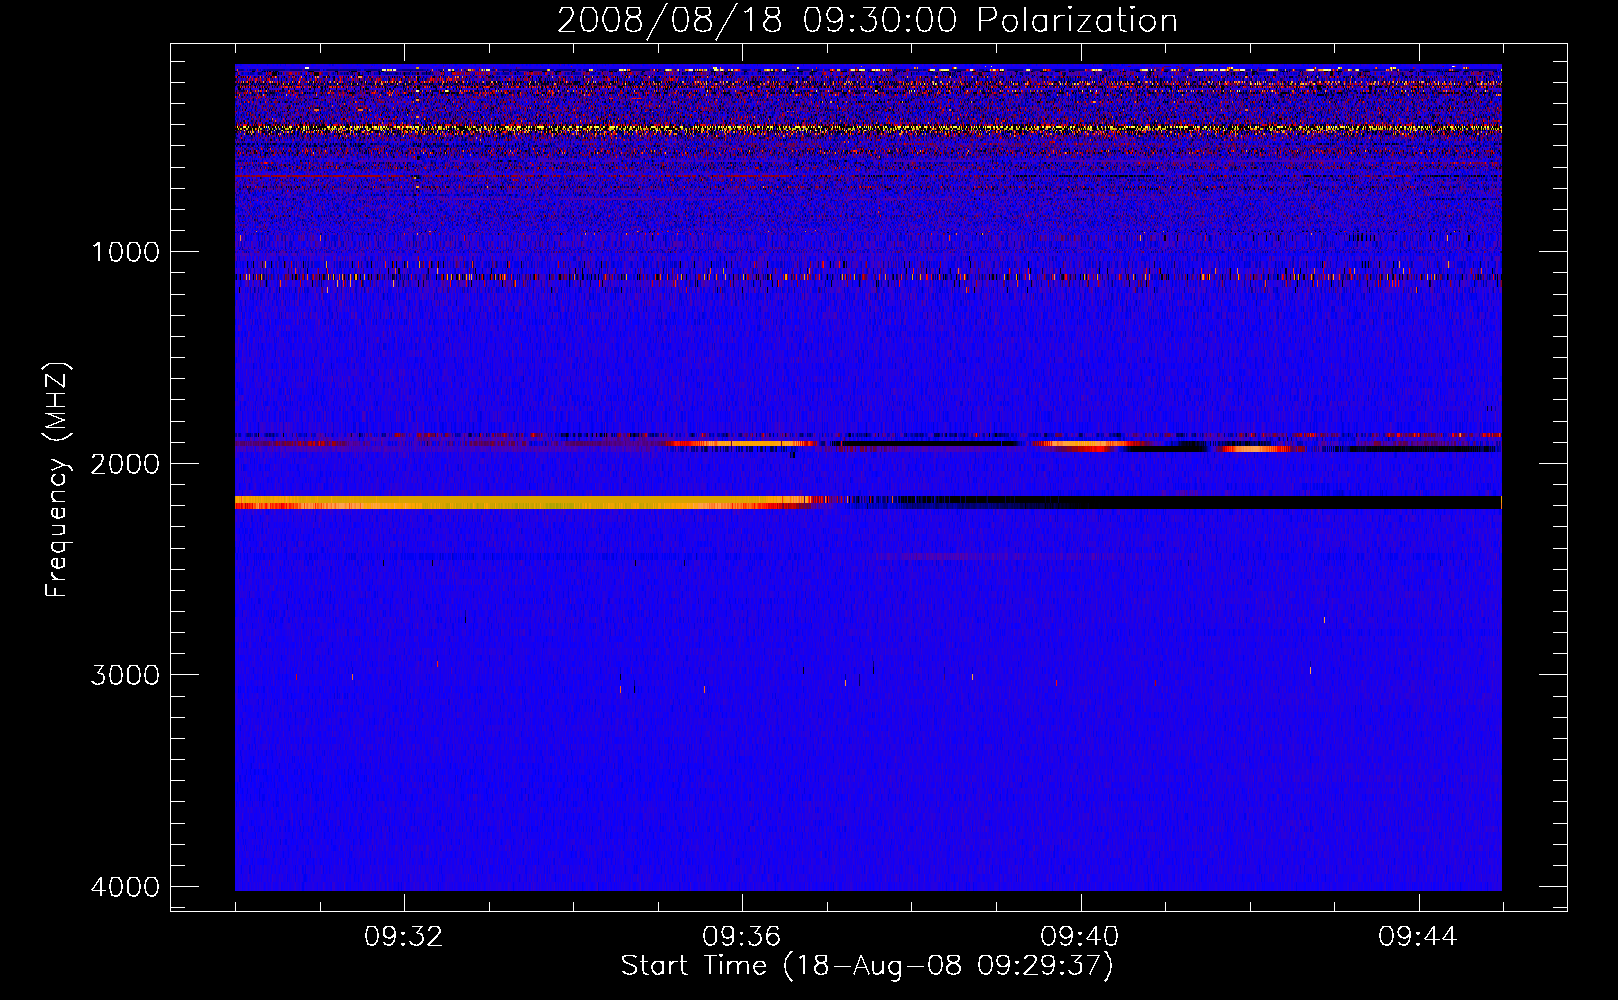Click the 3000 frequency tick label

(x=125, y=675)
